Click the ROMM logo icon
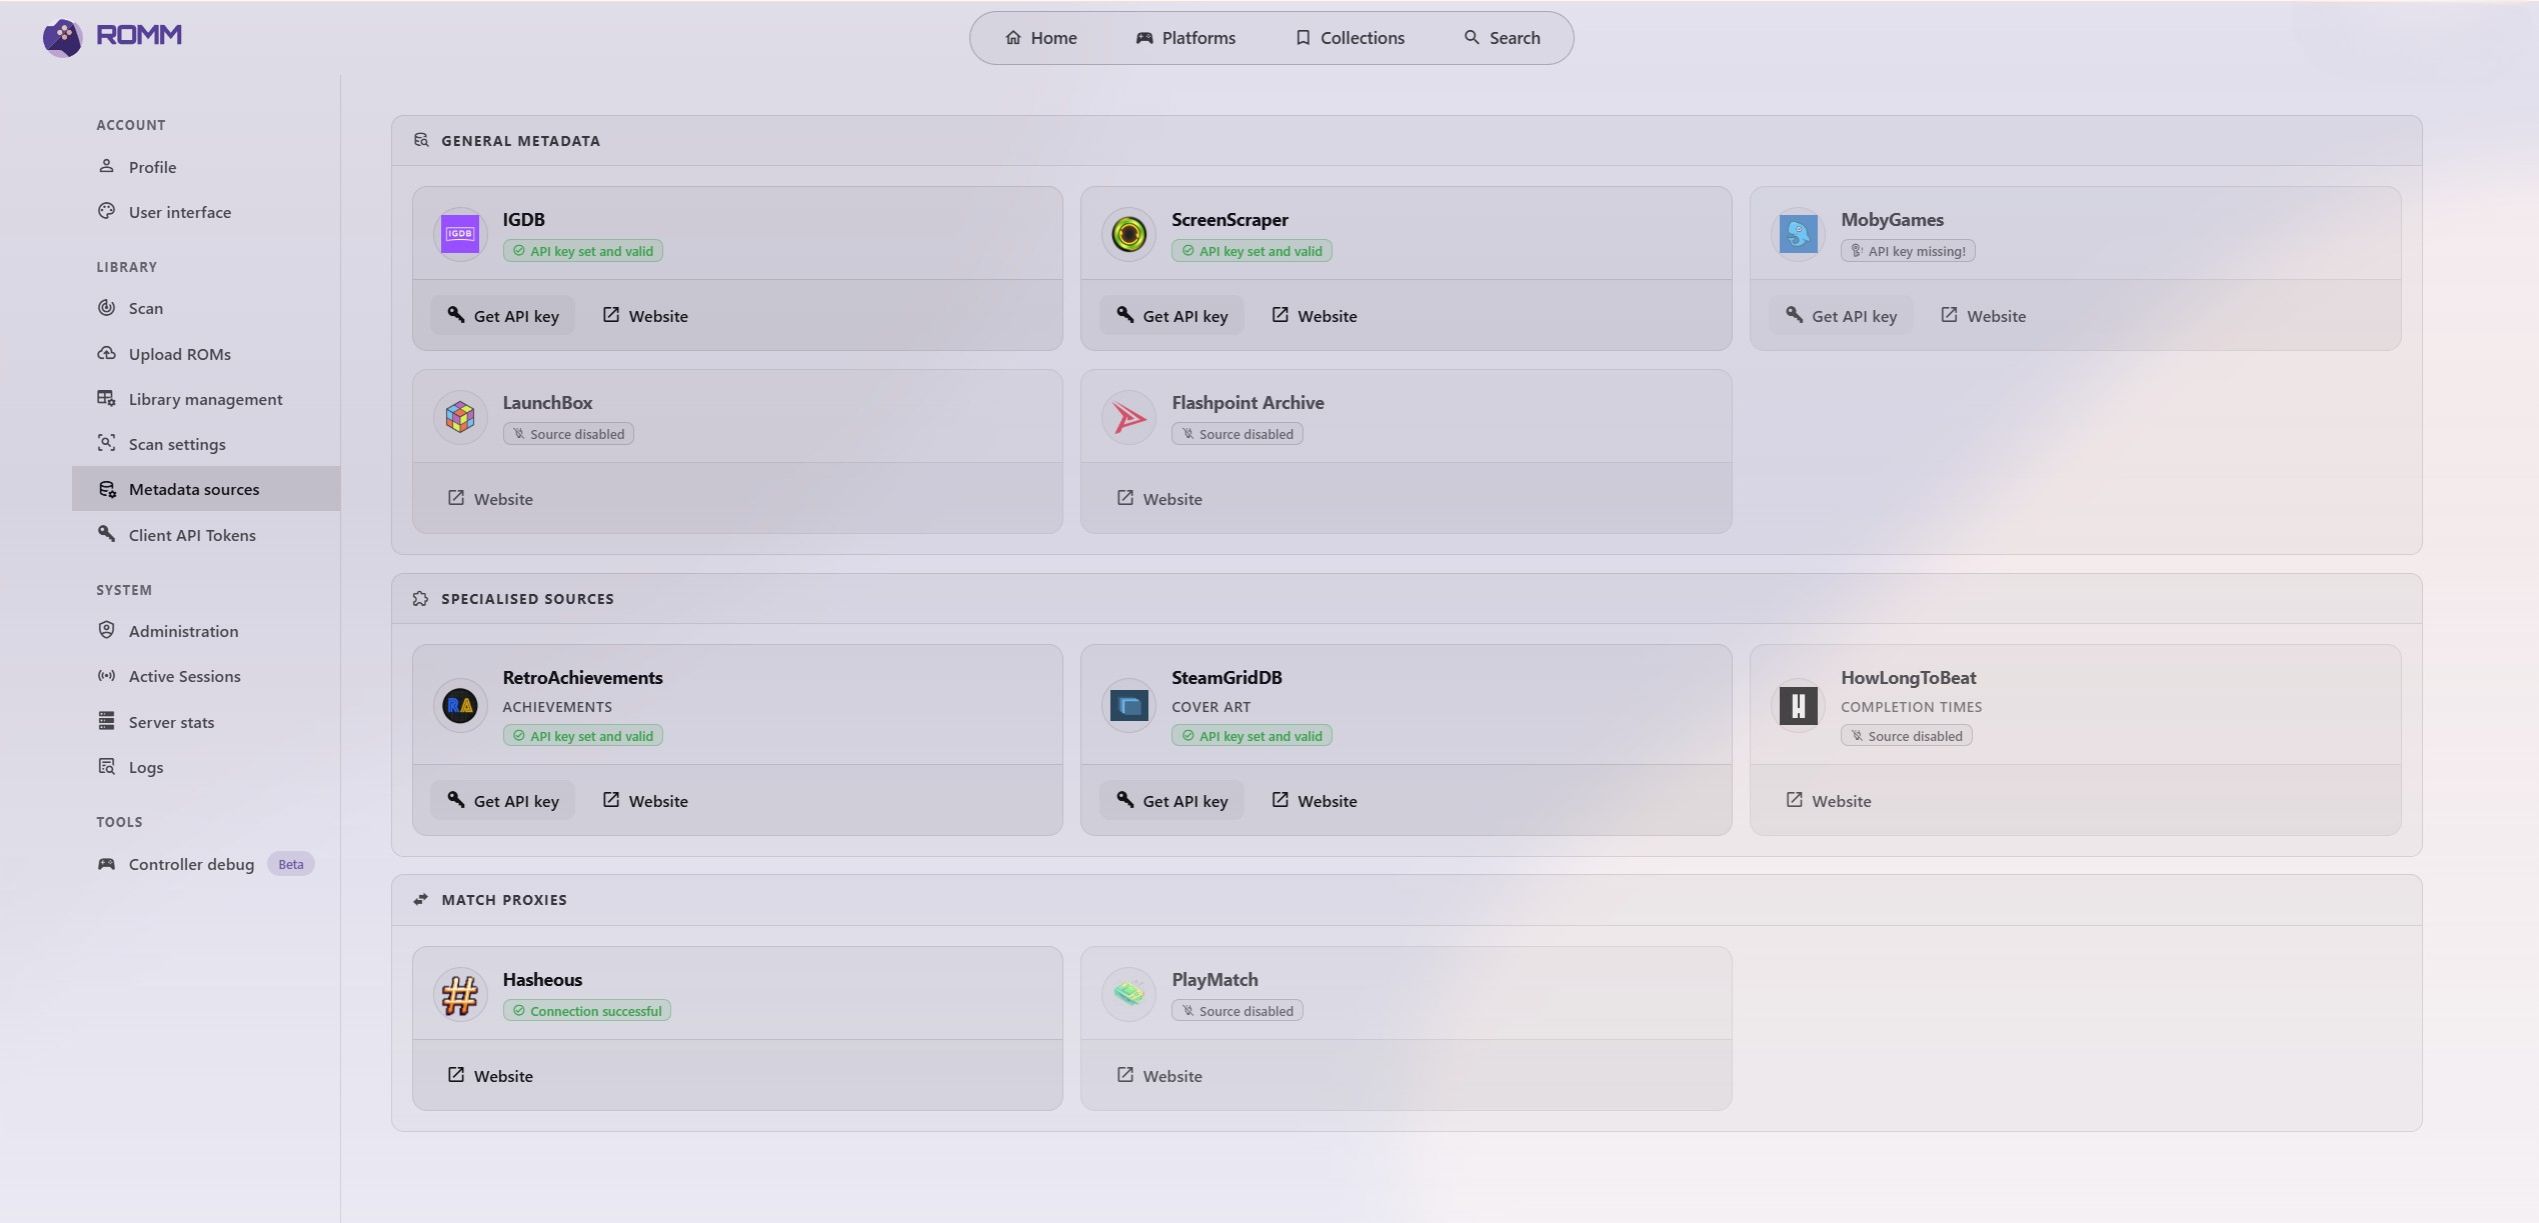This screenshot has height=1223, width=2539. (x=62, y=37)
